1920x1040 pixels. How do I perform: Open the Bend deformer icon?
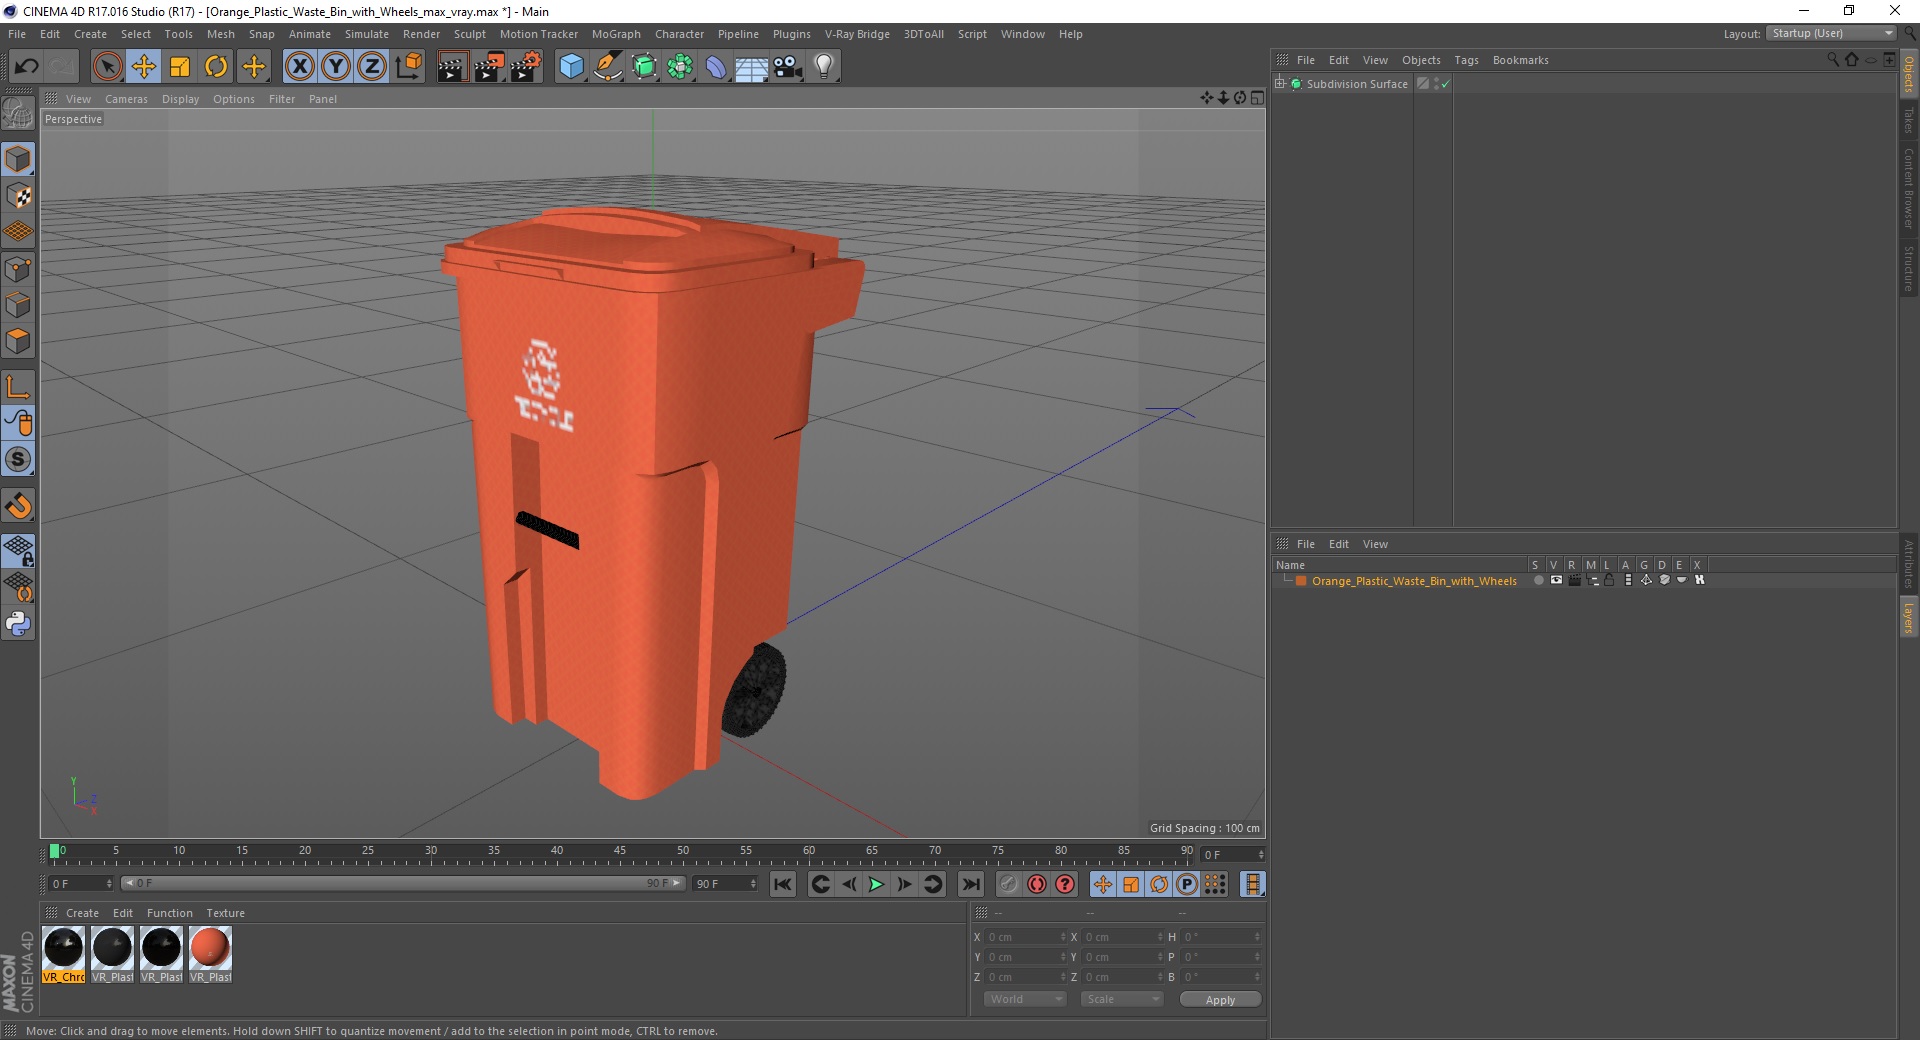tap(716, 67)
